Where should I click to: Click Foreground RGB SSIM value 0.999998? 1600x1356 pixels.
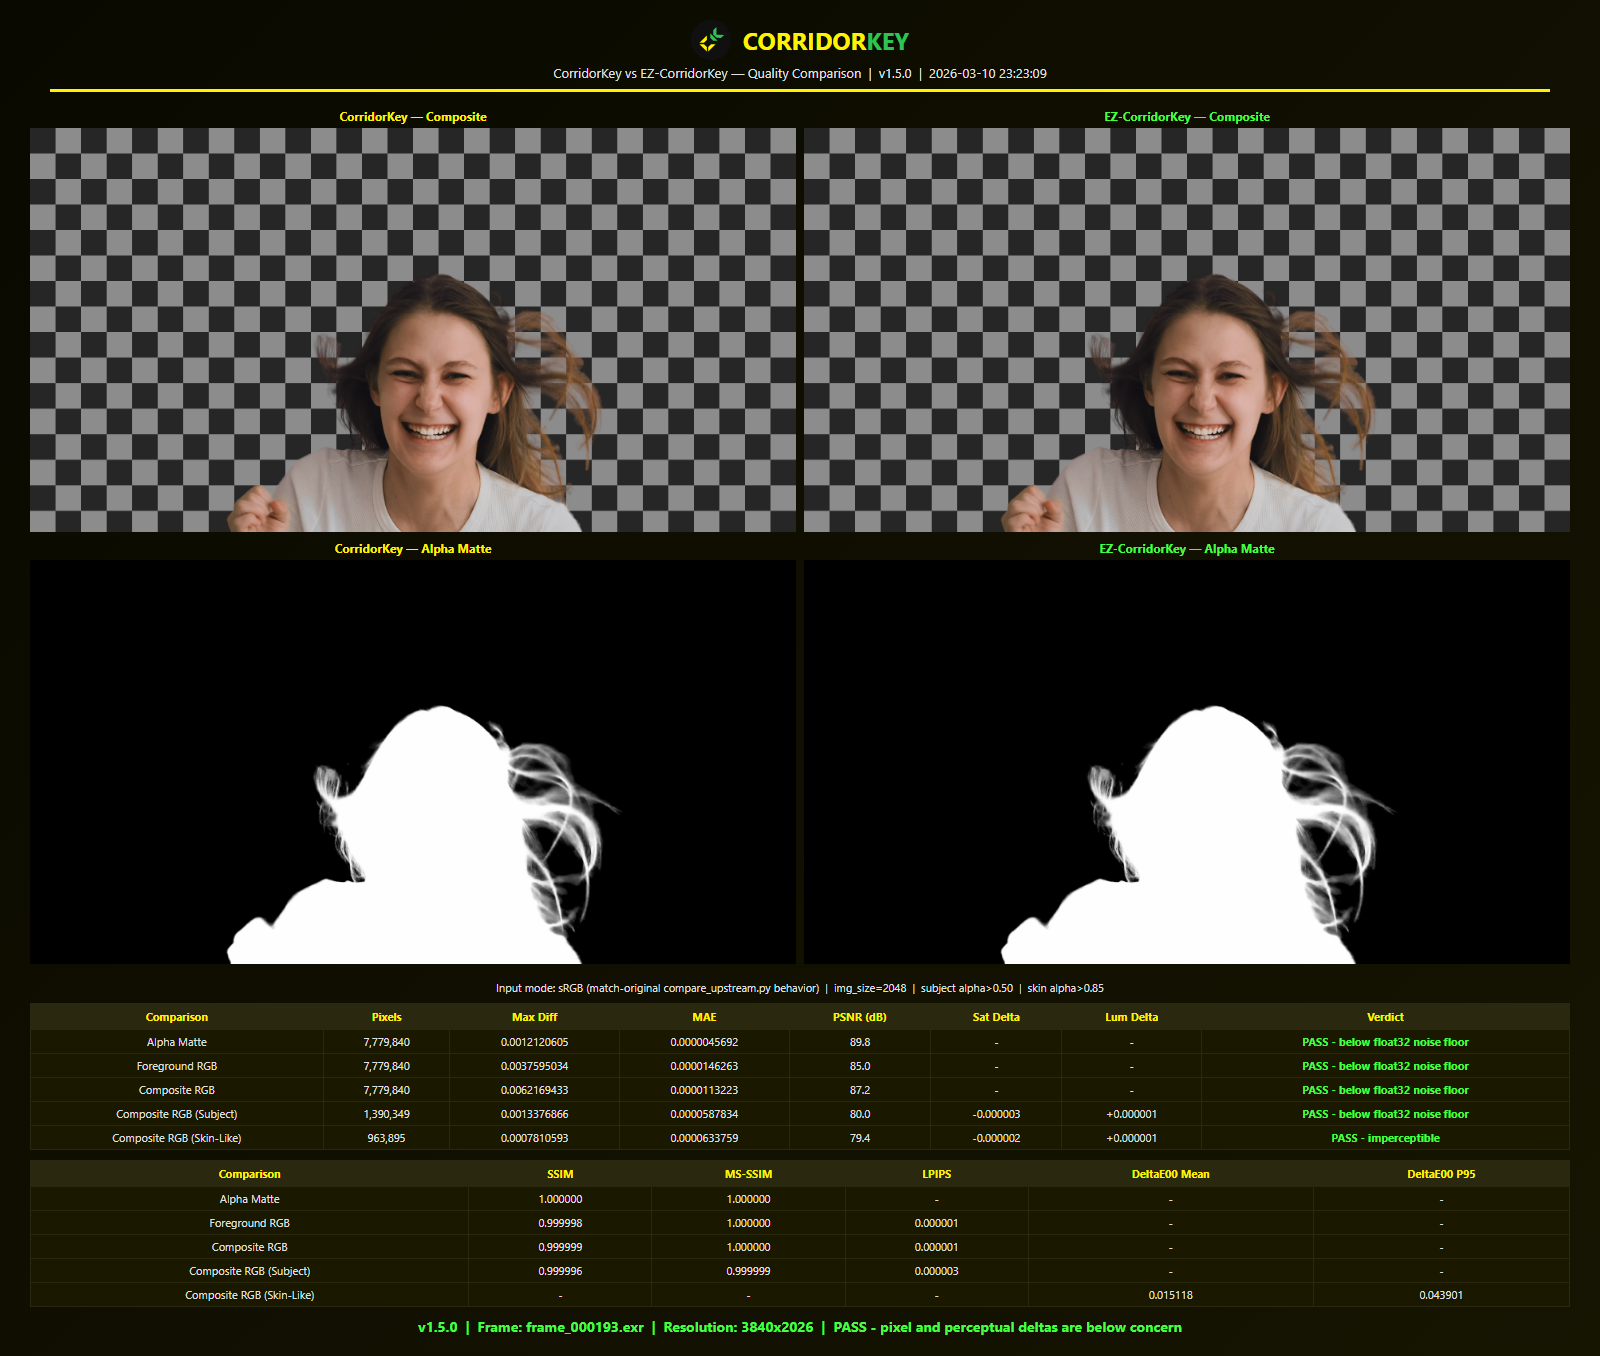560,1223
